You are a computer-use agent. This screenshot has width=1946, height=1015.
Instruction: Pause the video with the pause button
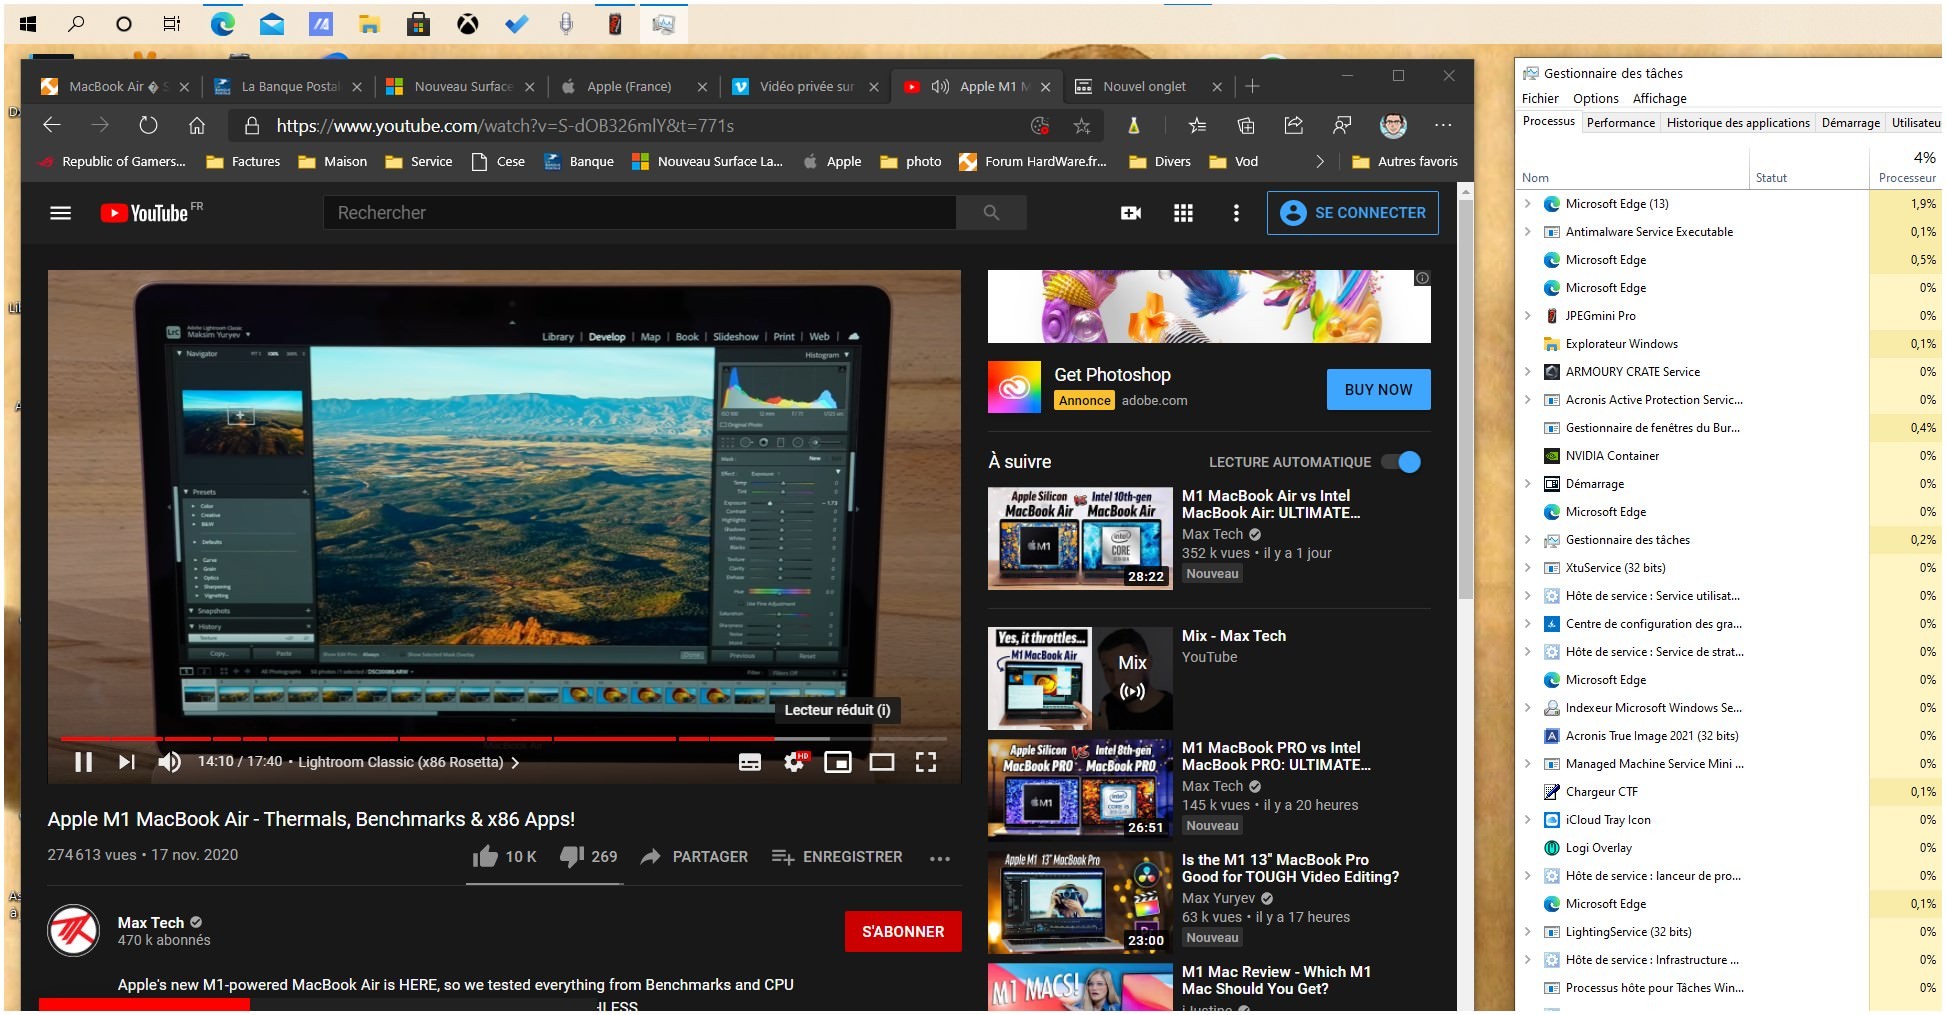[x=84, y=762]
